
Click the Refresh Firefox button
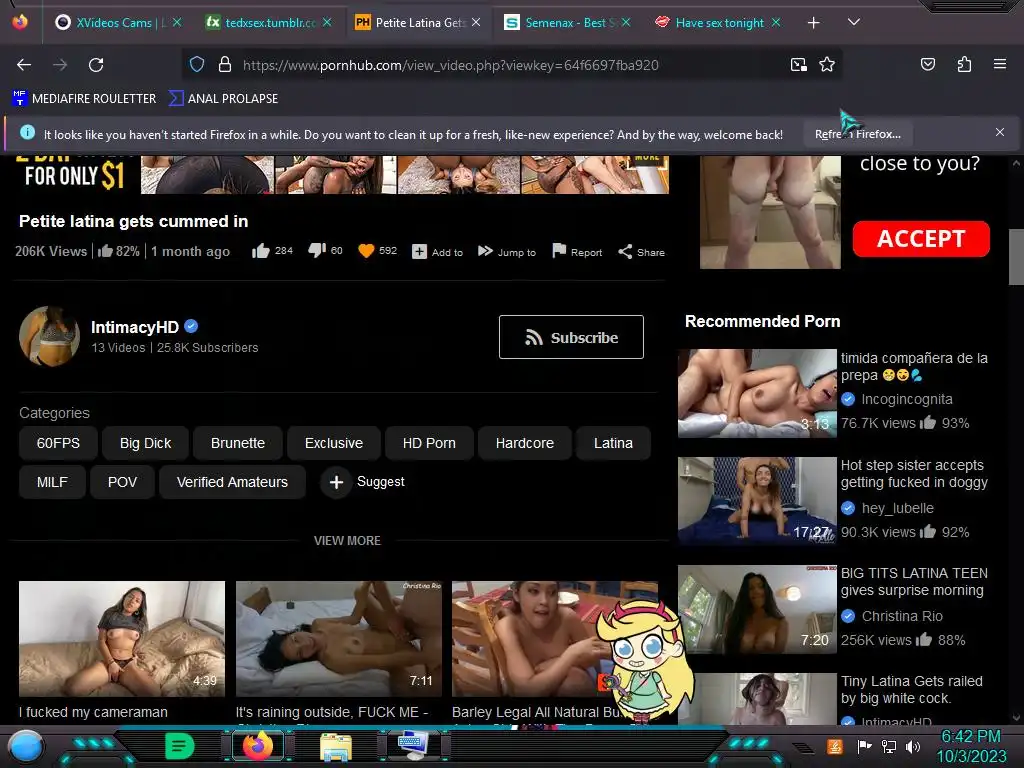click(x=858, y=135)
